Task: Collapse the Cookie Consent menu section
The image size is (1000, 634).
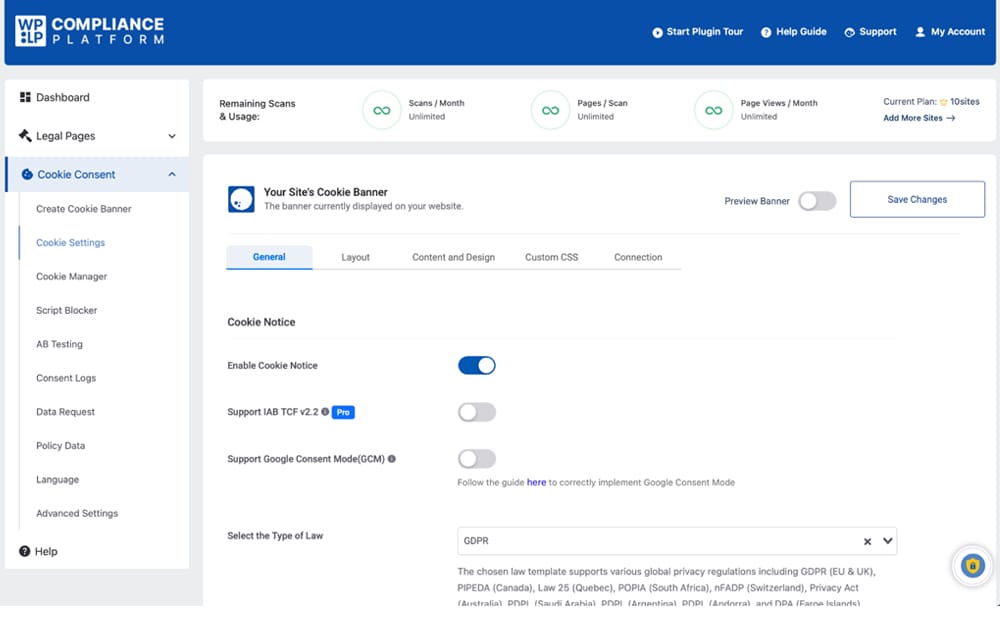Action: point(170,174)
